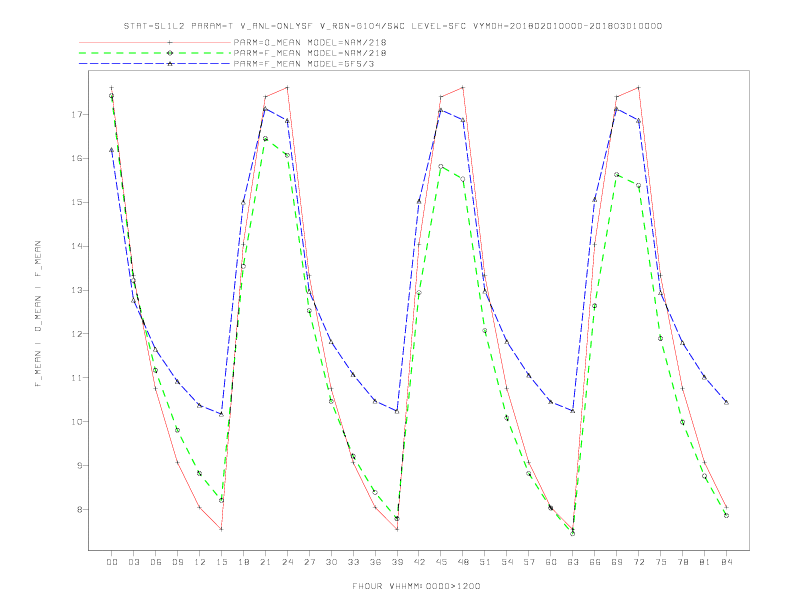Click blue GFS triangle data point at hour 84
The image size is (792, 612).
click(726, 402)
